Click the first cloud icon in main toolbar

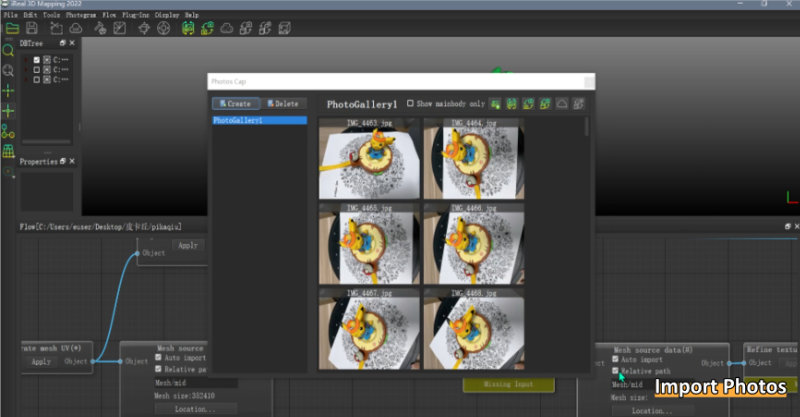(x=76, y=28)
